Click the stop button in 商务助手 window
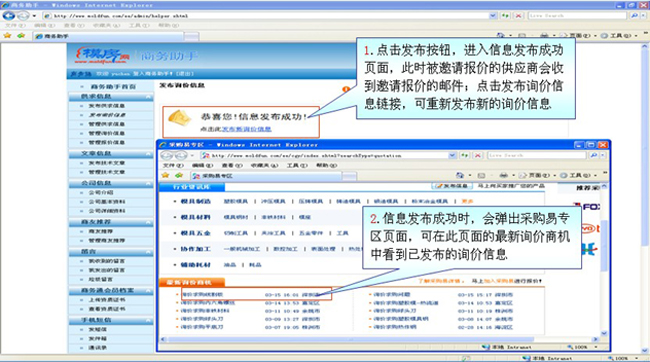The image size is (650, 362). [x=518, y=16]
